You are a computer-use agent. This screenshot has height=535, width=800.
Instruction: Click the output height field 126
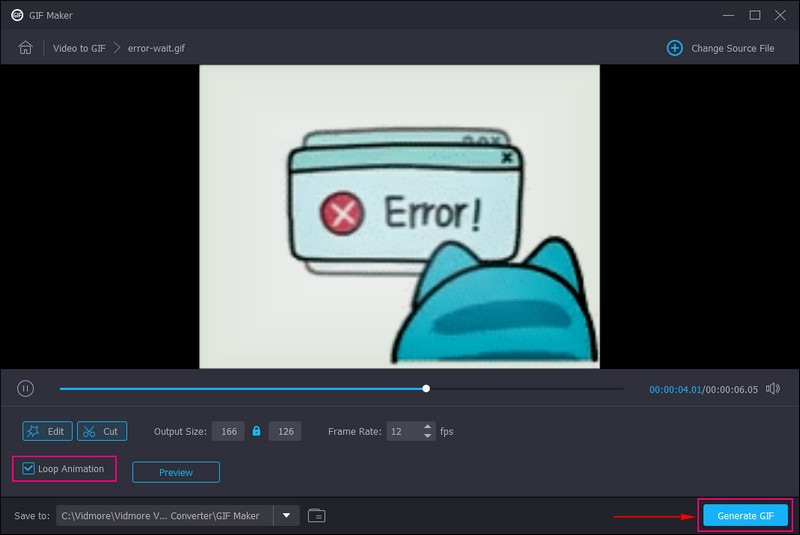(285, 431)
